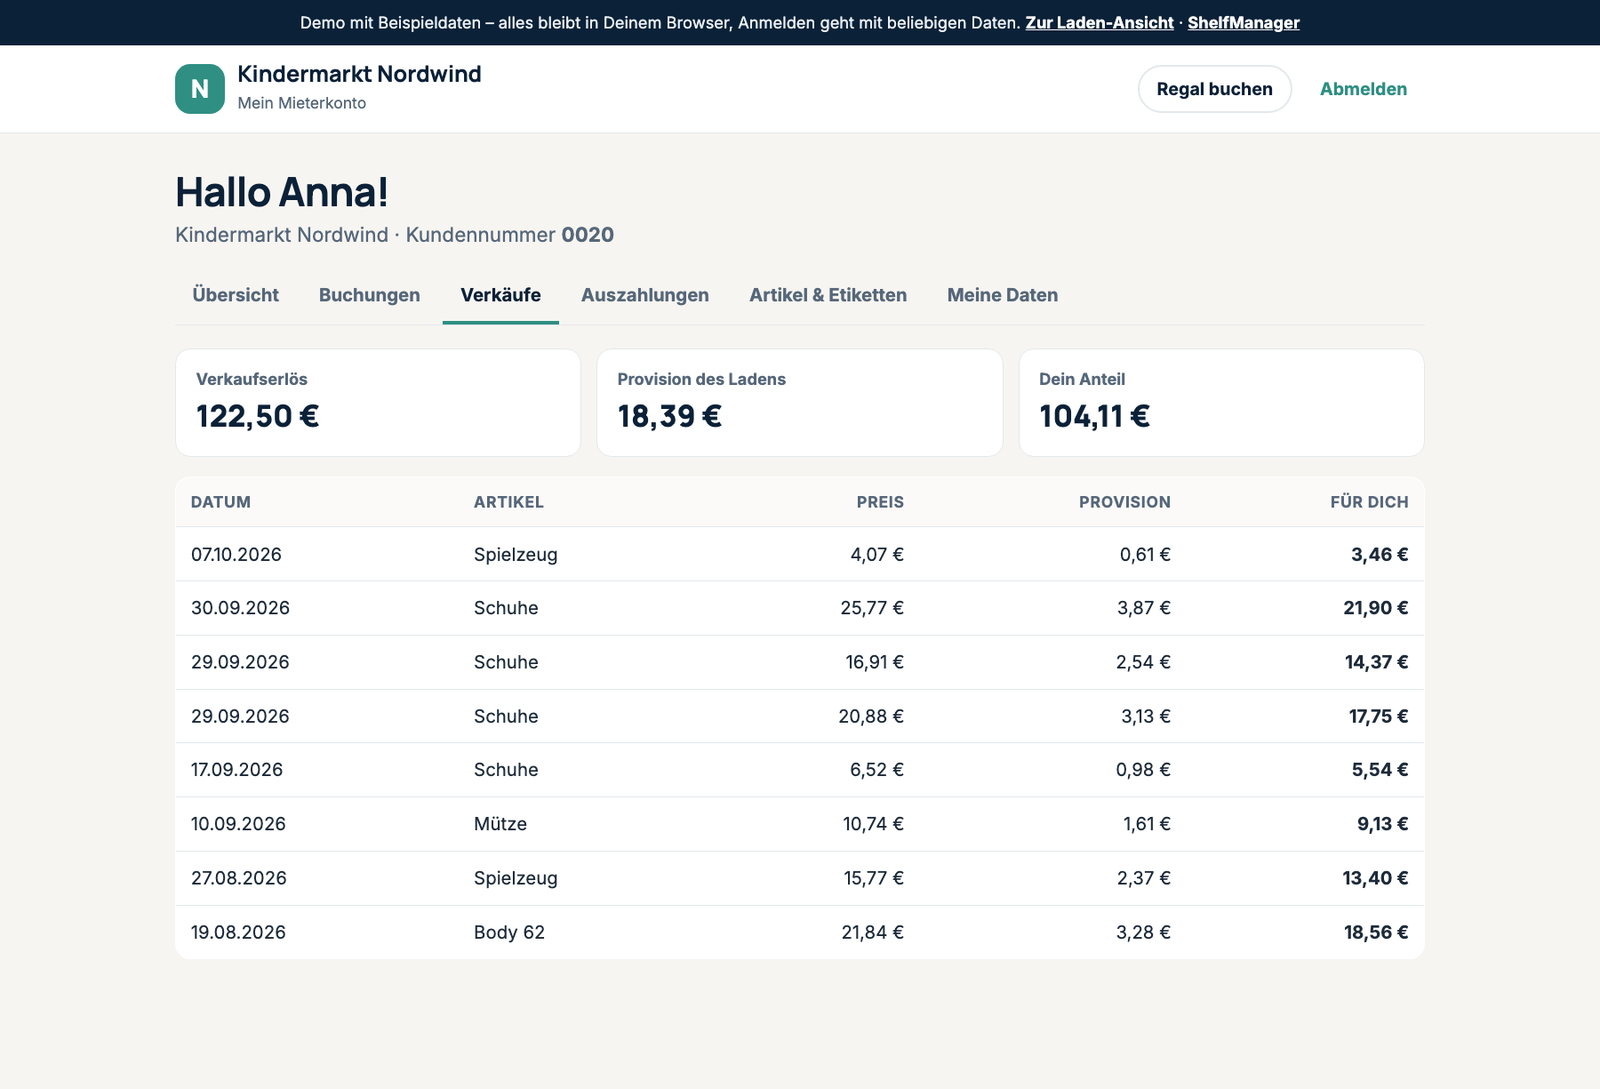Select the Verkäufe tab
This screenshot has height=1089, width=1600.
click(500, 295)
